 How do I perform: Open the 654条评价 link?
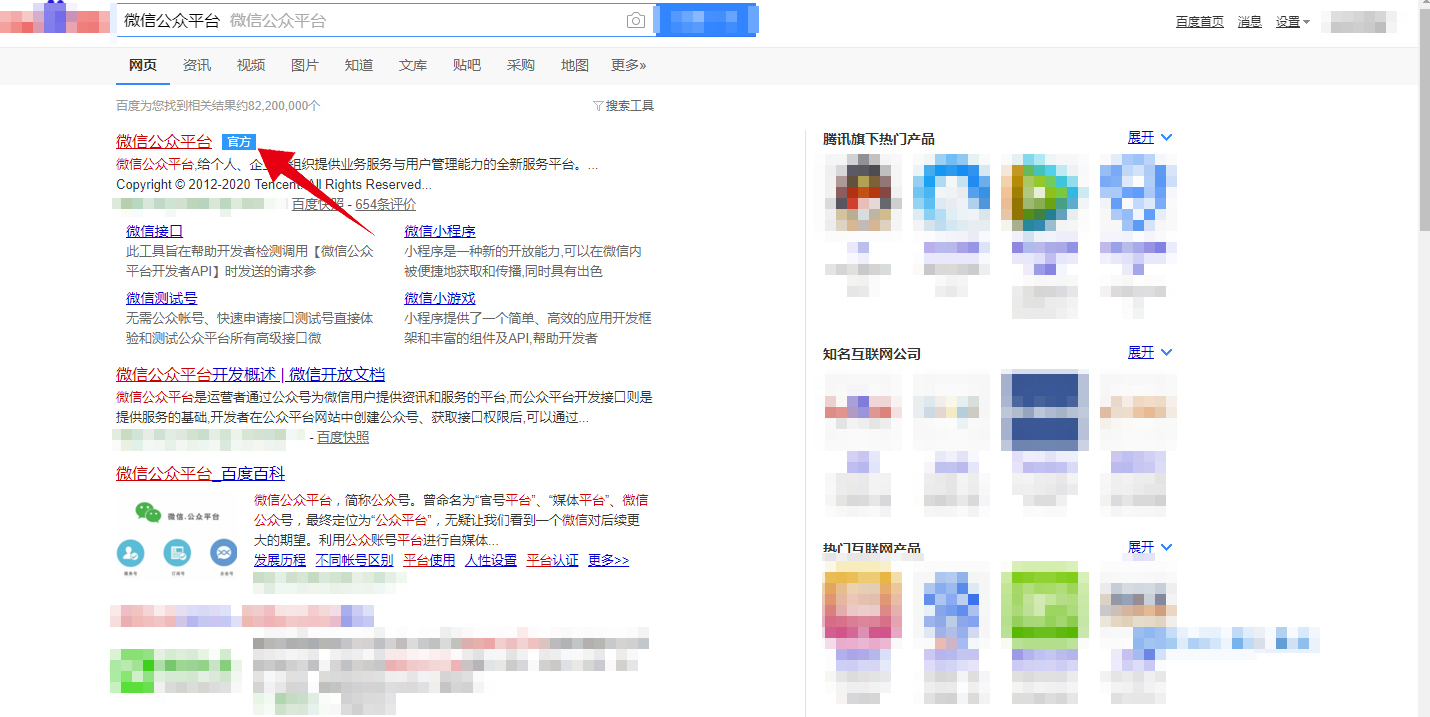pos(386,204)
